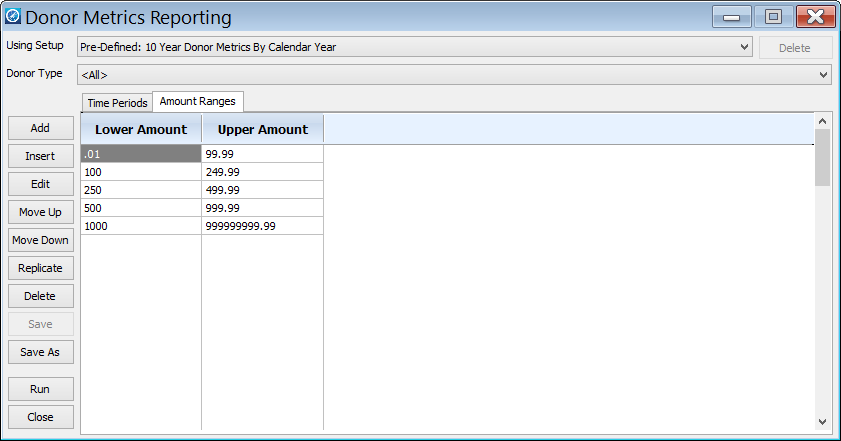Close the window with the red X
The width and height of the screenshot is (841, 441).
(815, 17)
